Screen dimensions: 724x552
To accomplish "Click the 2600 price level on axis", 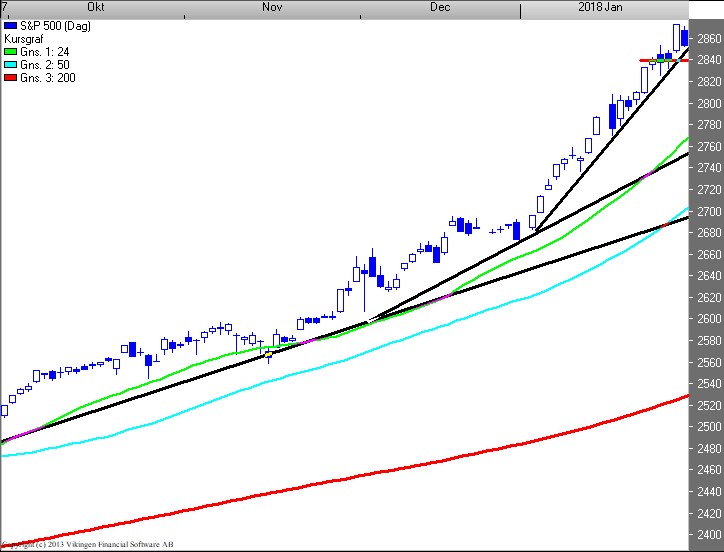I will click(x=709, y=319).
